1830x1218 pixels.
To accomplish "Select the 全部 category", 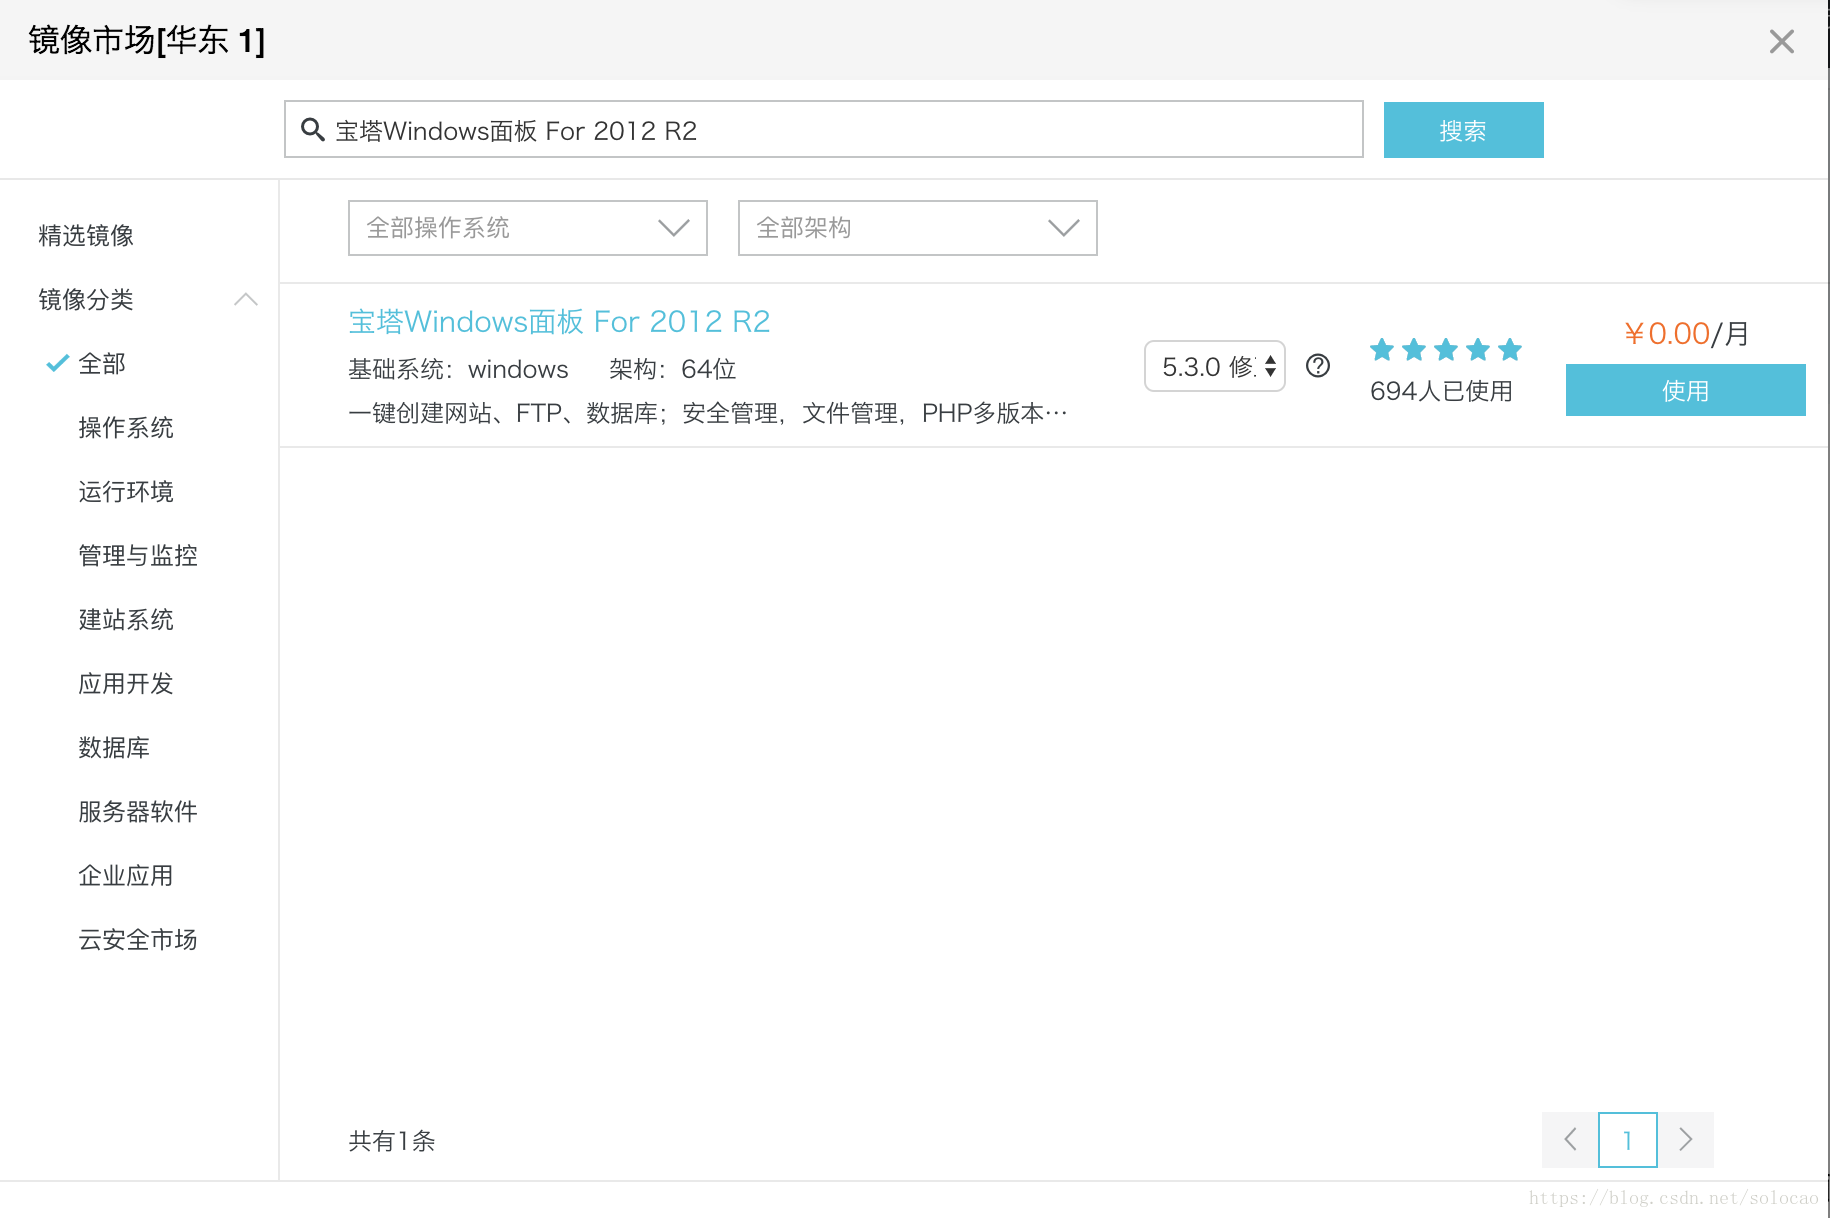I will click(x=102, y=364).
